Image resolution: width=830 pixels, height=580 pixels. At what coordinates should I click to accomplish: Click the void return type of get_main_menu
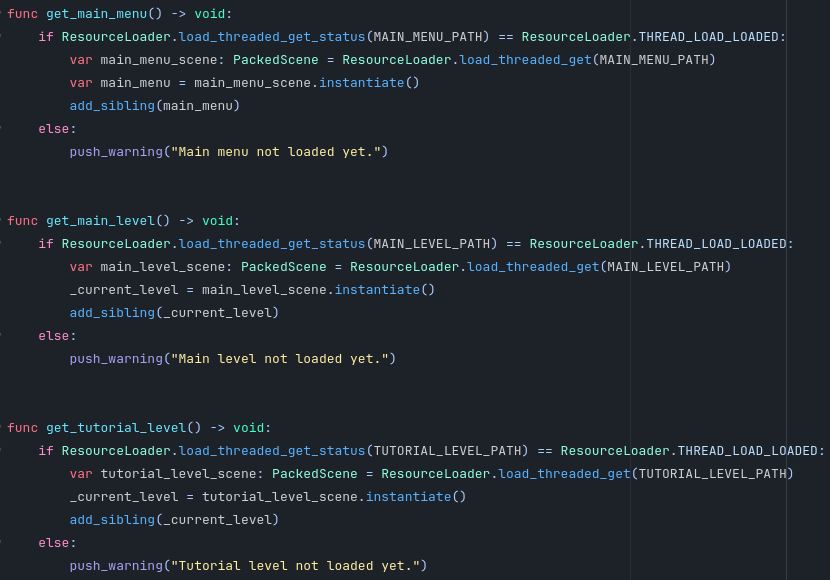tap(210, 14)
